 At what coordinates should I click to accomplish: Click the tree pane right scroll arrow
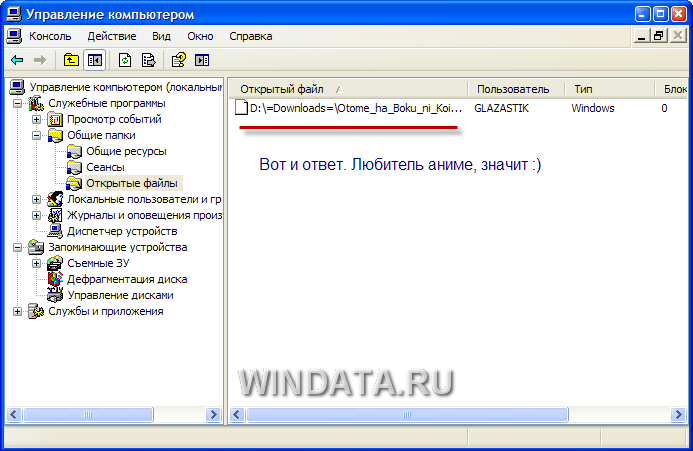(213, 414)
